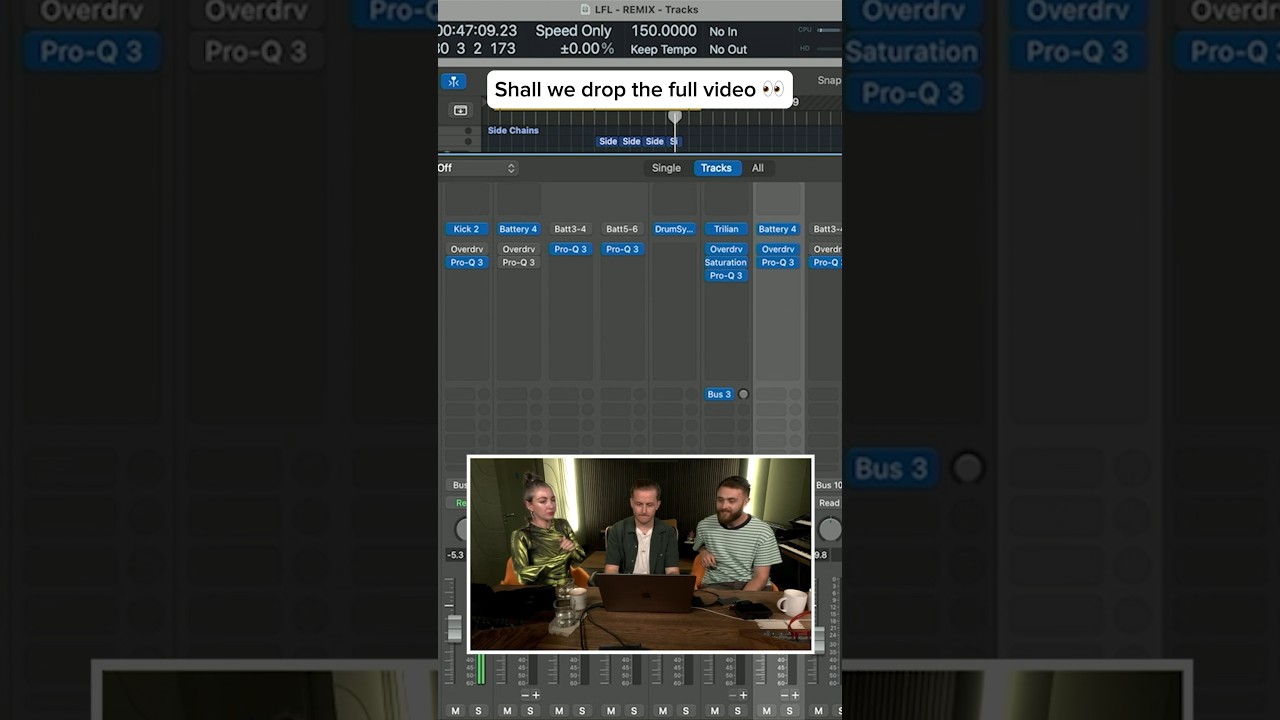Image resolution: width=1280 pixels, height=720 pixels.
Task: Click the blue playhead catch icon
Action: click(454, 82)
